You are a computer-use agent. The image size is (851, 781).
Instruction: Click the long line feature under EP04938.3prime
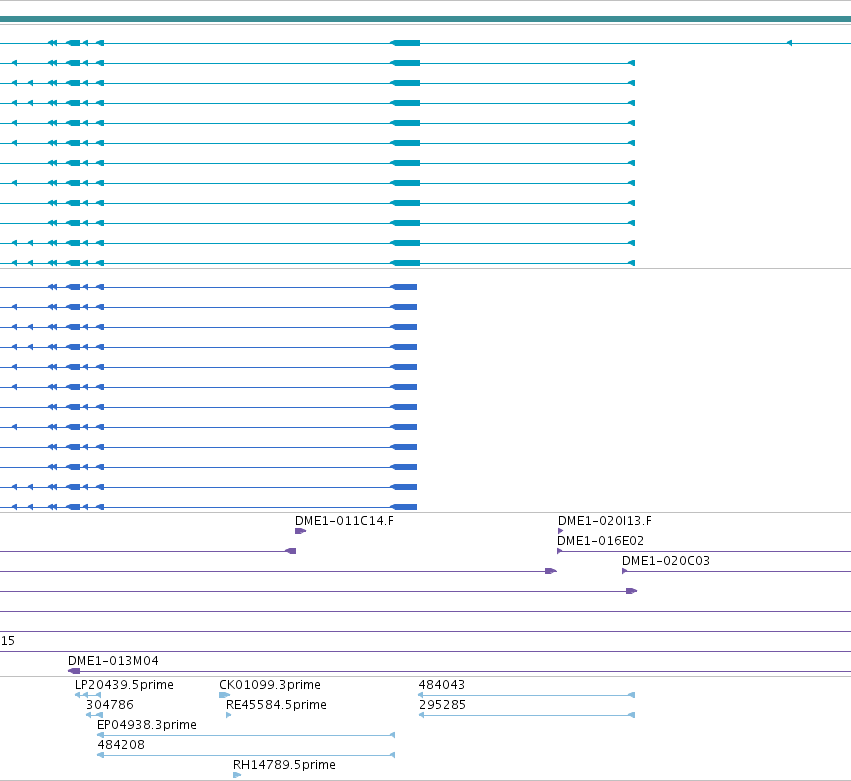click(x=246, y=735)
